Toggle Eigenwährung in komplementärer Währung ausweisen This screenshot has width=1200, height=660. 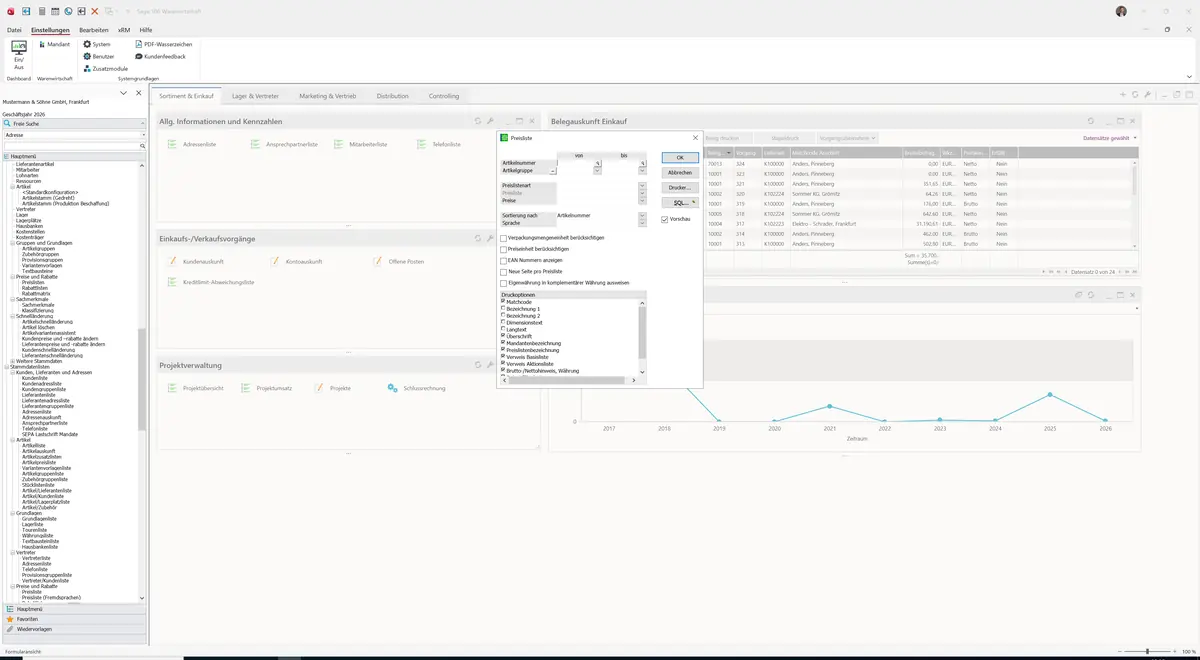coord(504,283)
